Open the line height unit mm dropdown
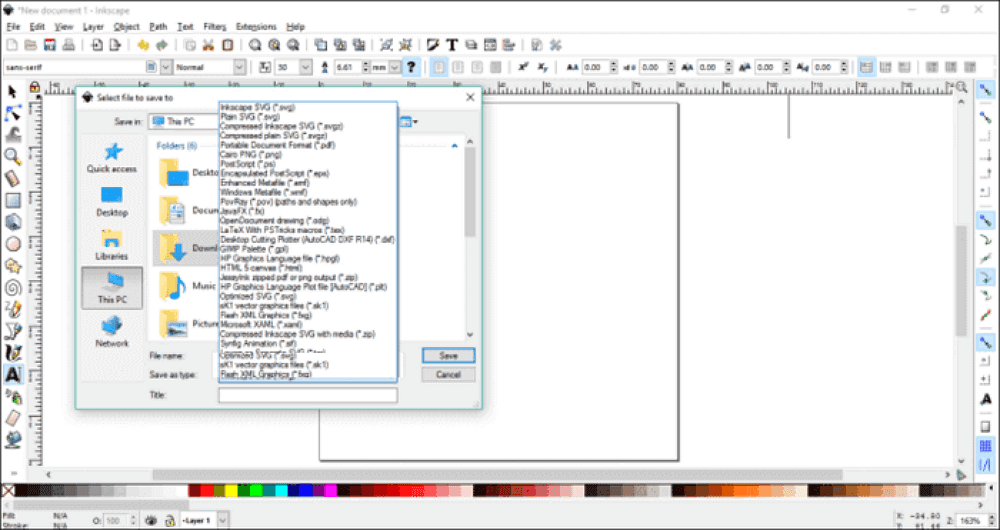This screenshot has height=530, width=1000. 395,67
